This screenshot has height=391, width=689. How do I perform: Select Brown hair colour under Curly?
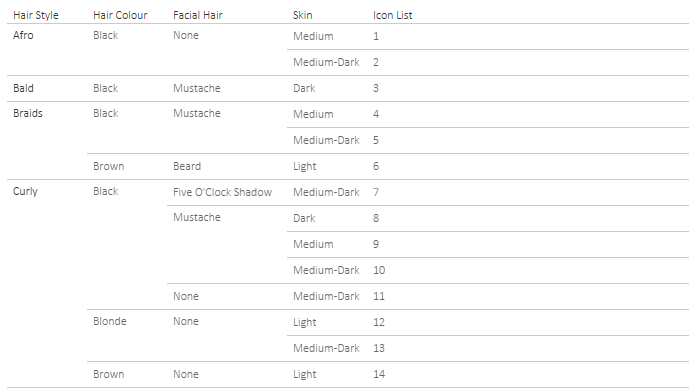pyautogui.click(x=109, y=374)
